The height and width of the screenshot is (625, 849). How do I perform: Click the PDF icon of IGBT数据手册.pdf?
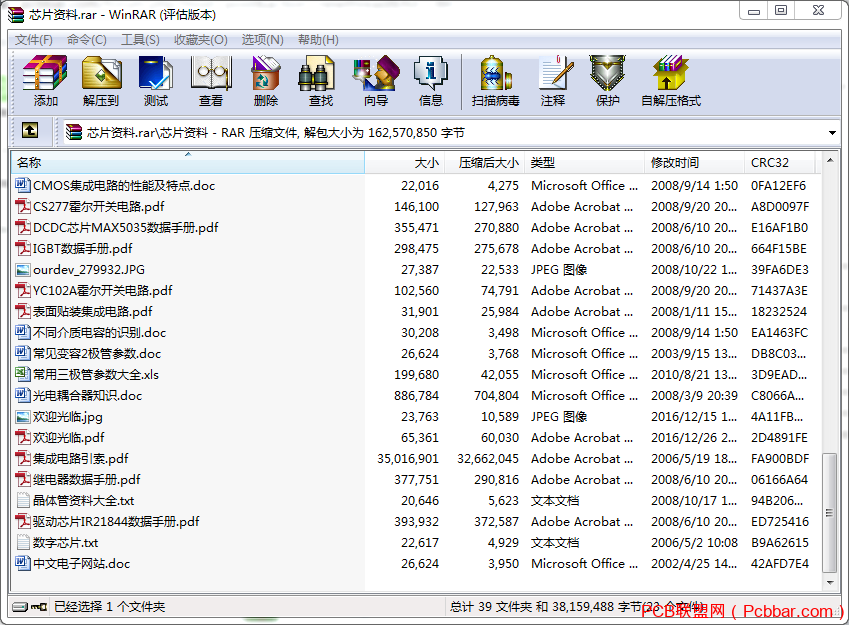23,249
